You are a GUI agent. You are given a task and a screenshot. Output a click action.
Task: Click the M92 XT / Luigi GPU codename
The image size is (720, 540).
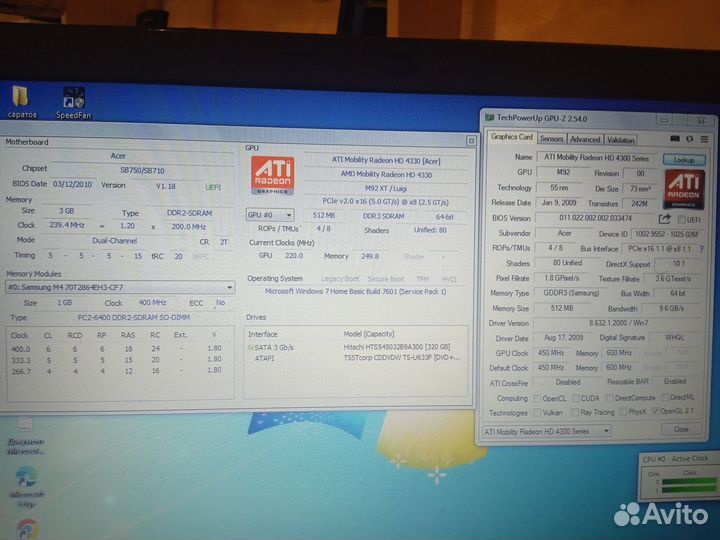(x=386, y=188)
